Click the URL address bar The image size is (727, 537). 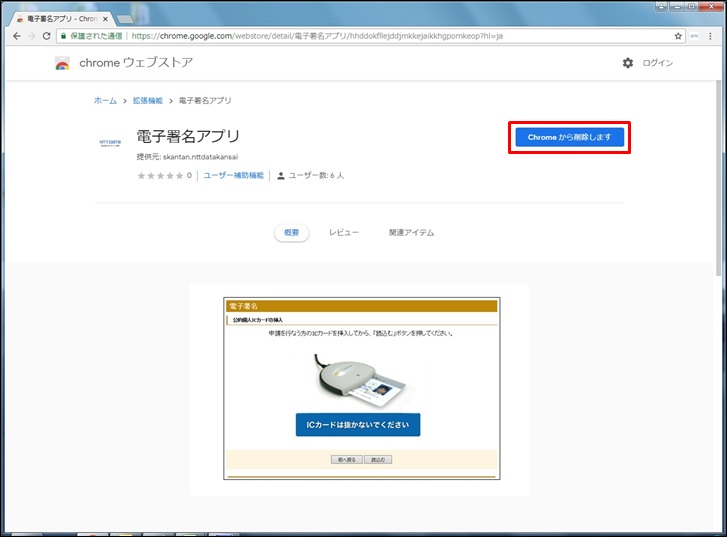coord(400,35)
